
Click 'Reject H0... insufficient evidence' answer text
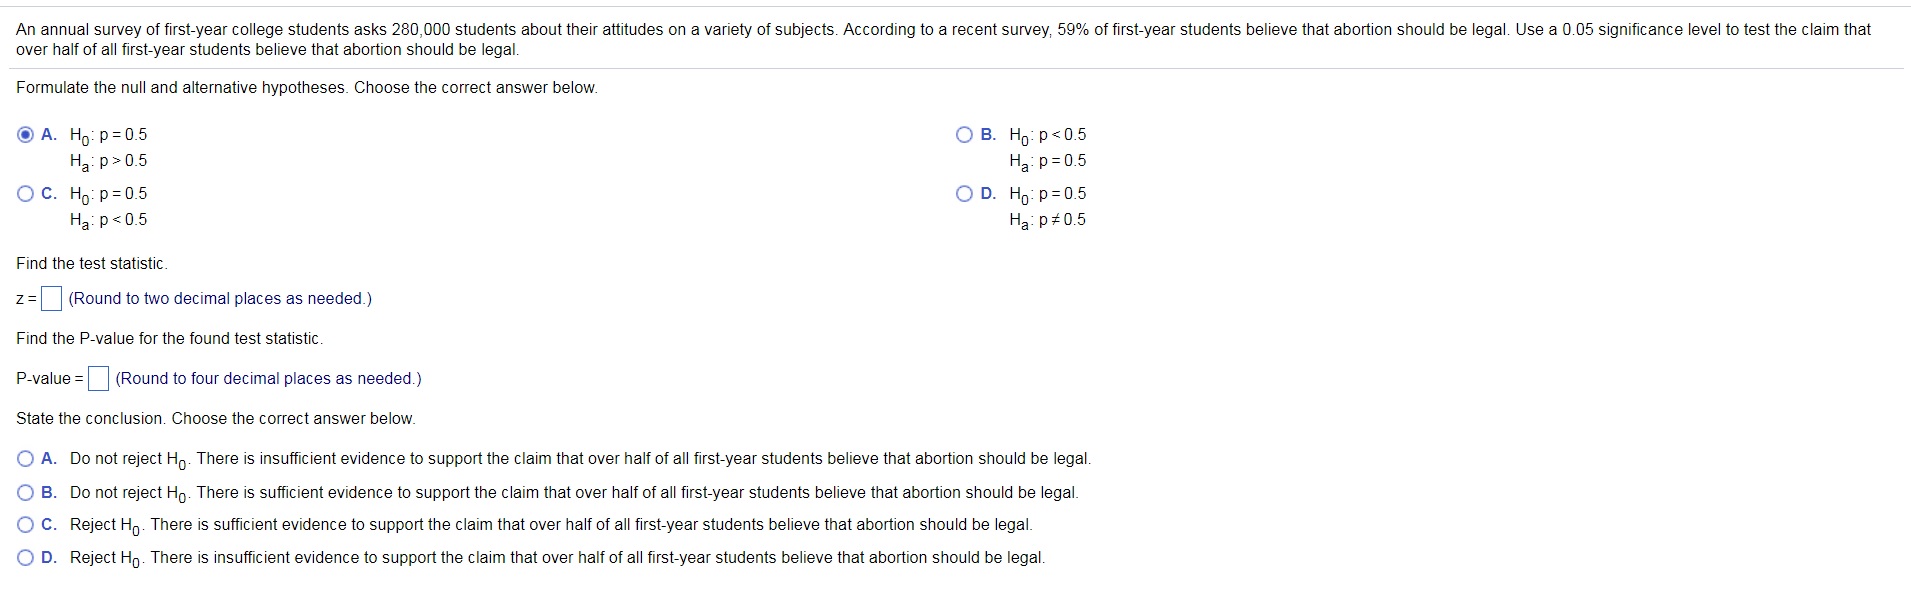(557, 558)
